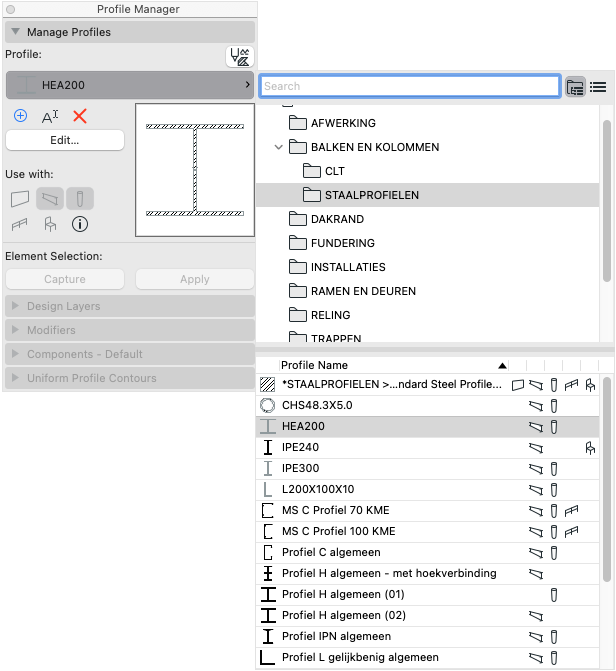Click the object icon in the IPE240 row
Image resolution: width=616 pixels, height=671 pixels.
coord(590,448)
